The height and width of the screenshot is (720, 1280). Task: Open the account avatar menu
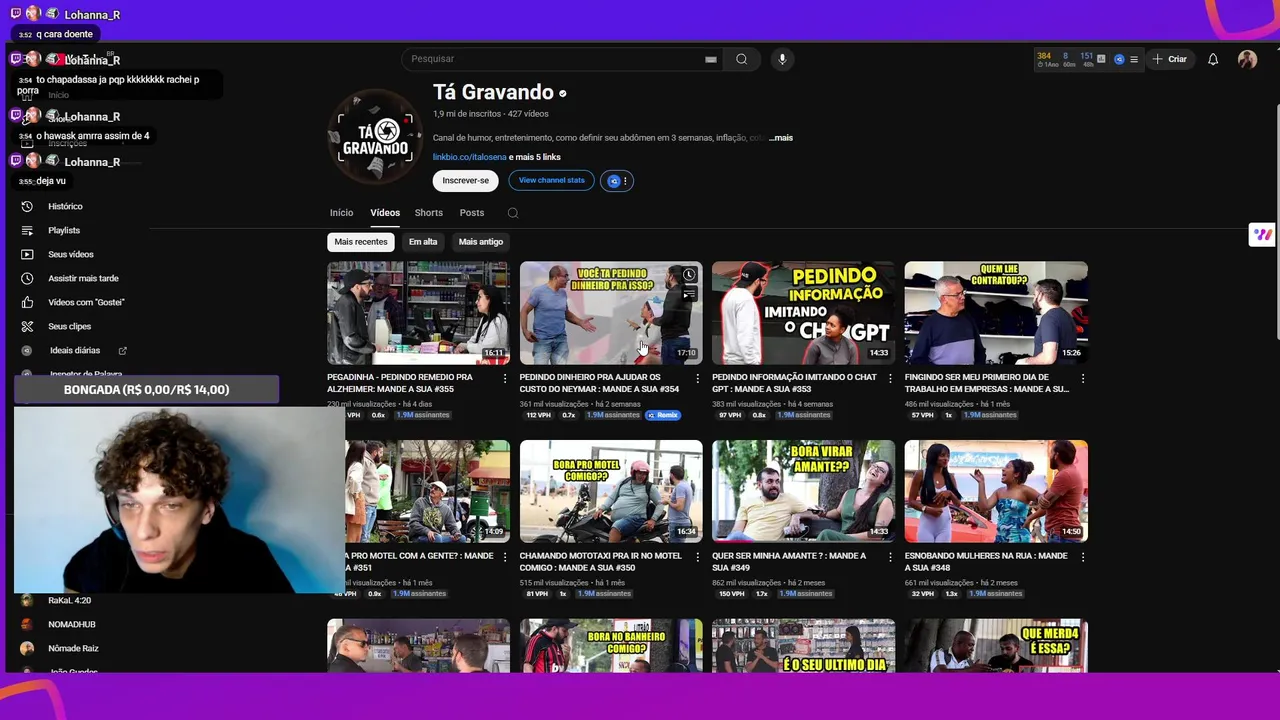(x=1247, y=59)
